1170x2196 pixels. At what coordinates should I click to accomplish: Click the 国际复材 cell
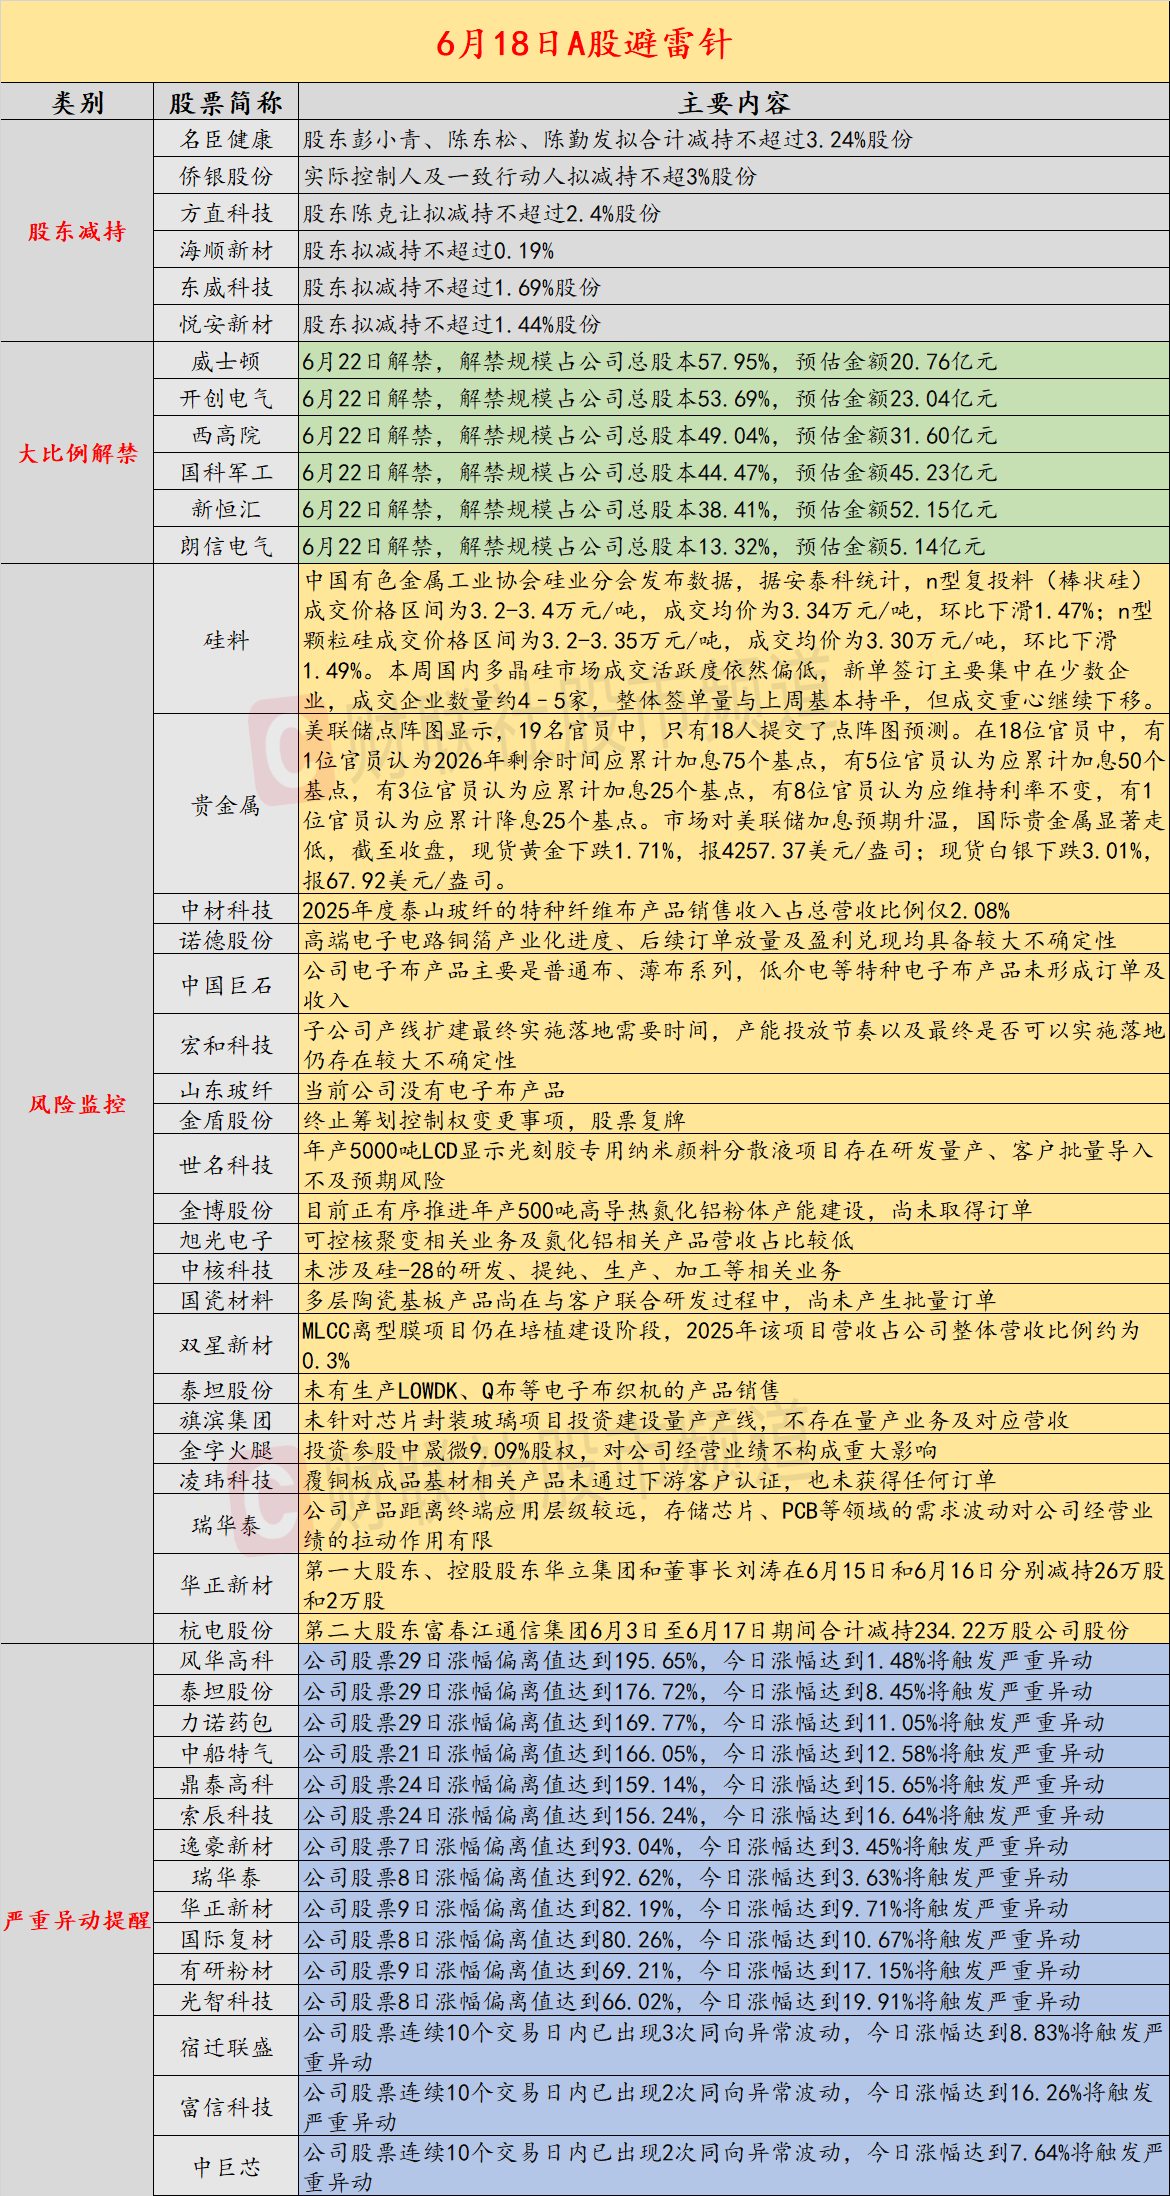click(226, 1939)
